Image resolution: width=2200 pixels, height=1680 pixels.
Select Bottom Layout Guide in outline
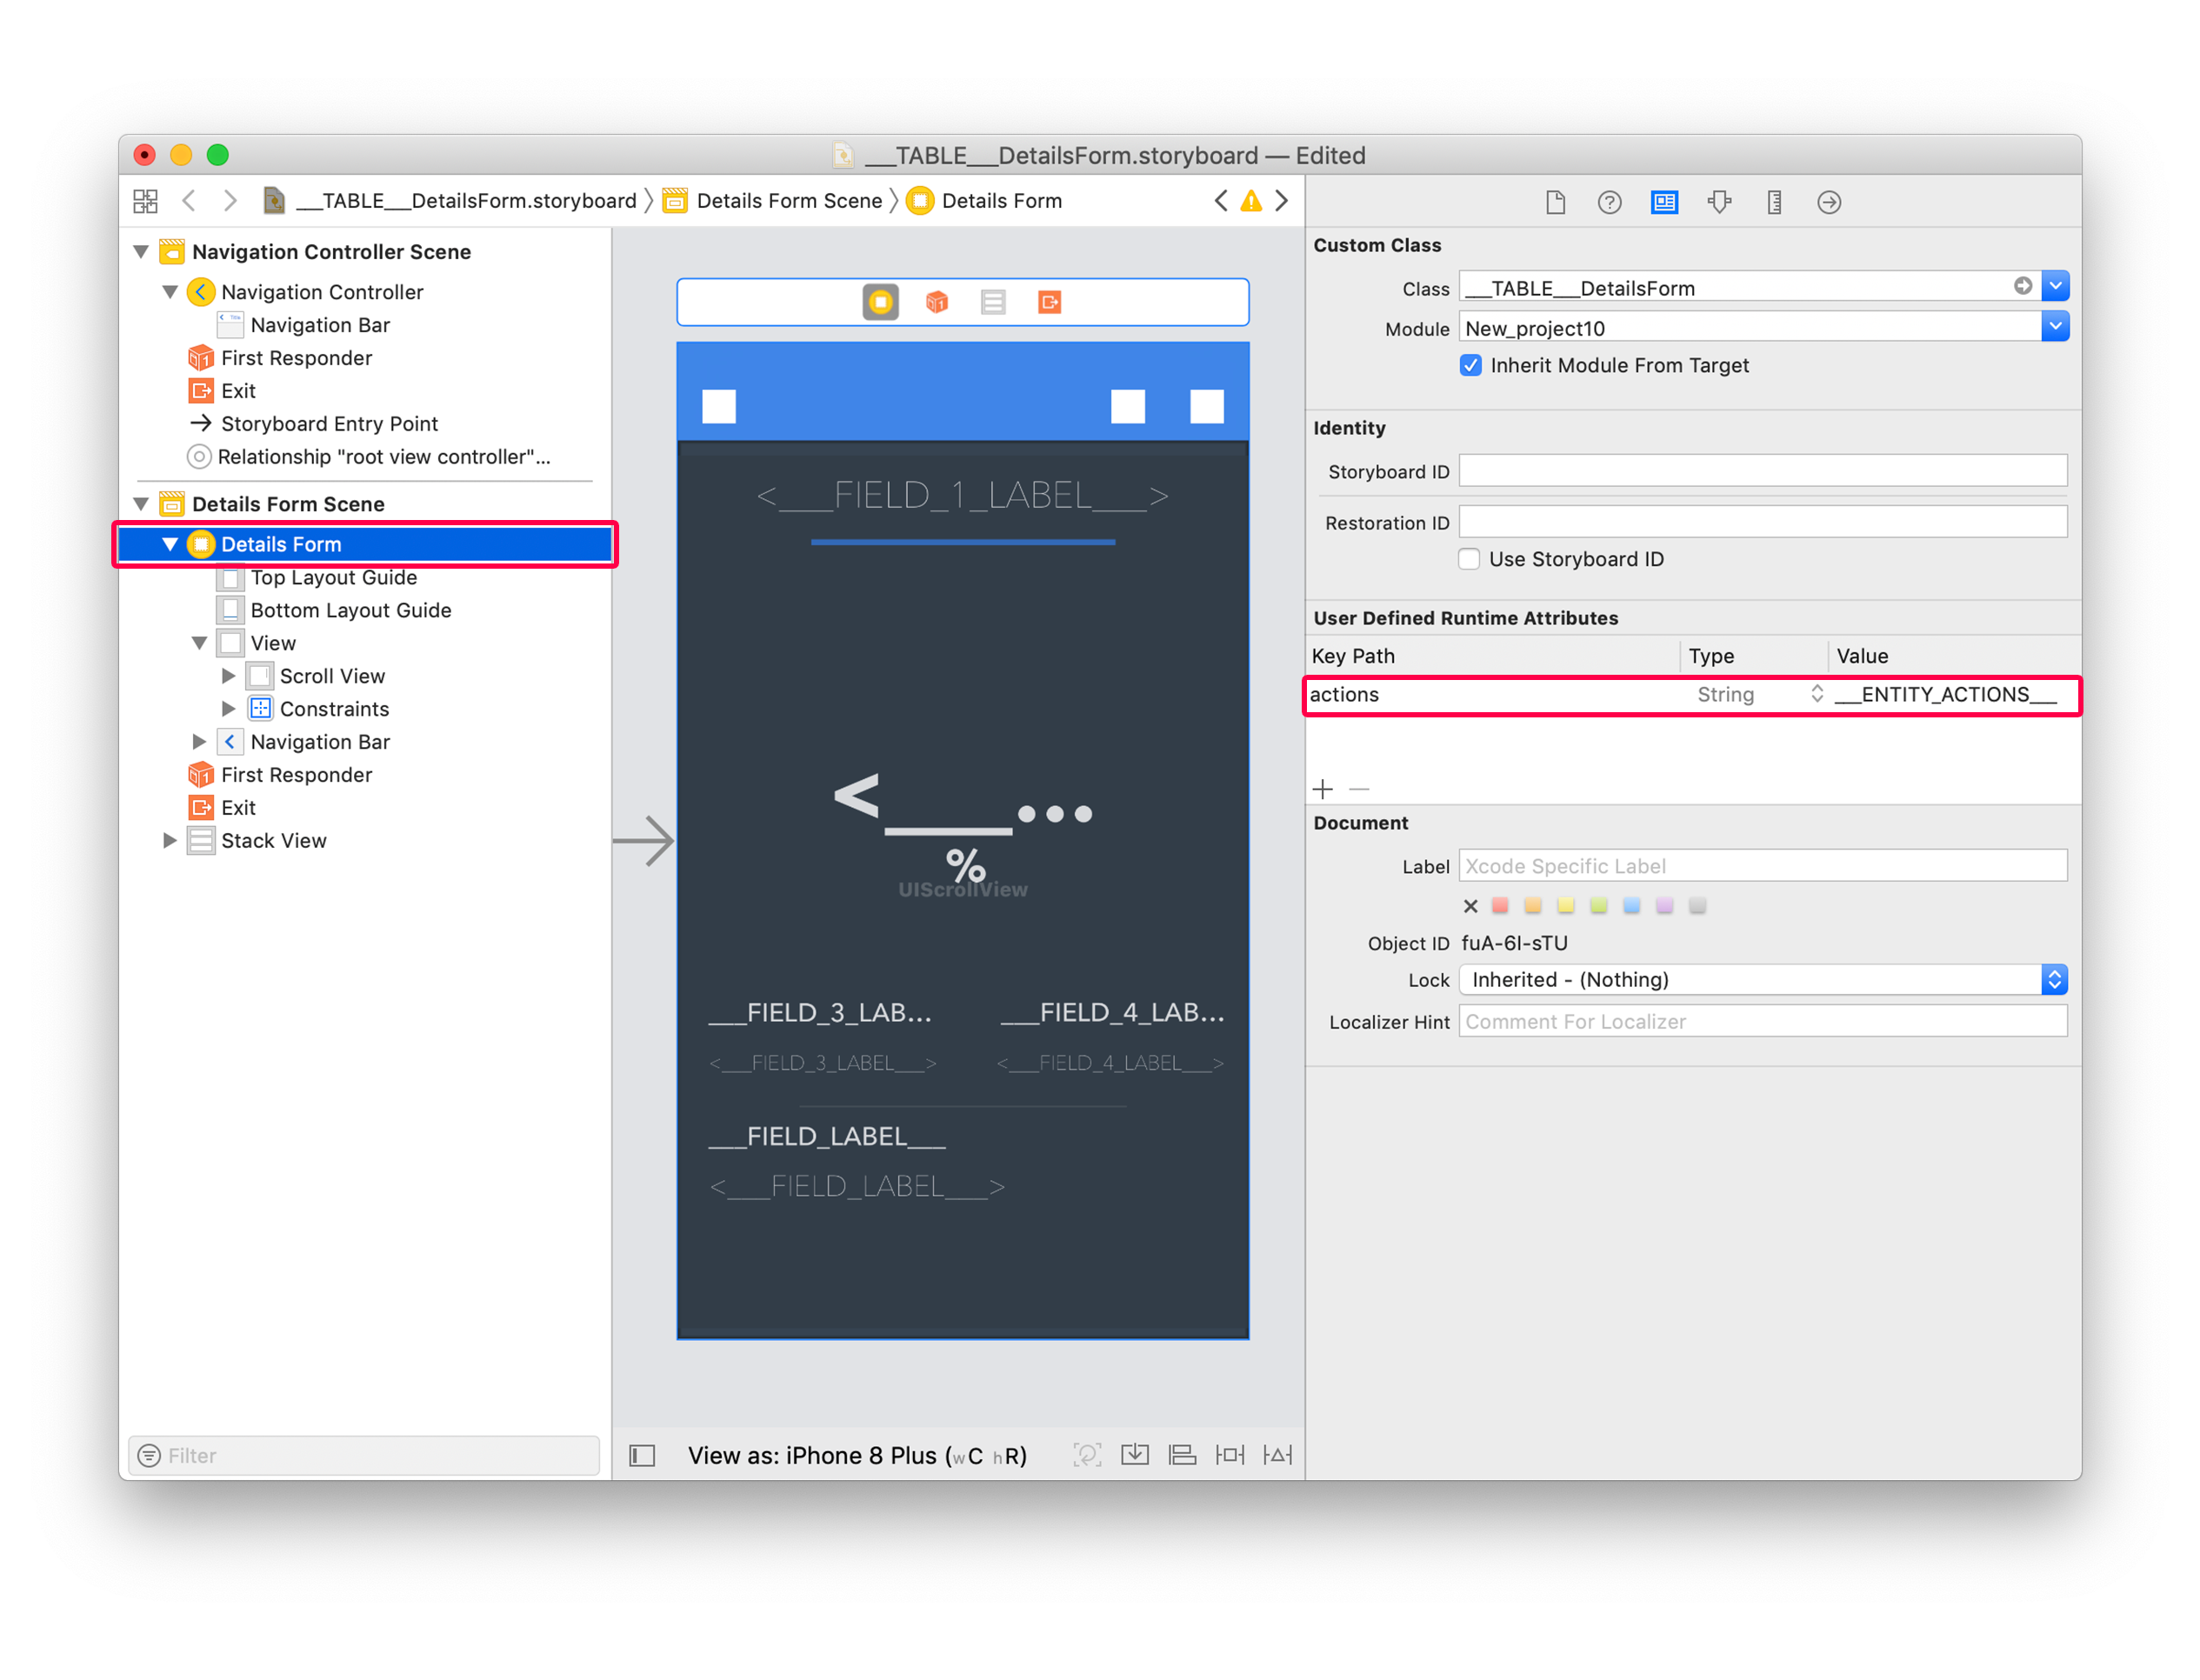coord(351,611)
